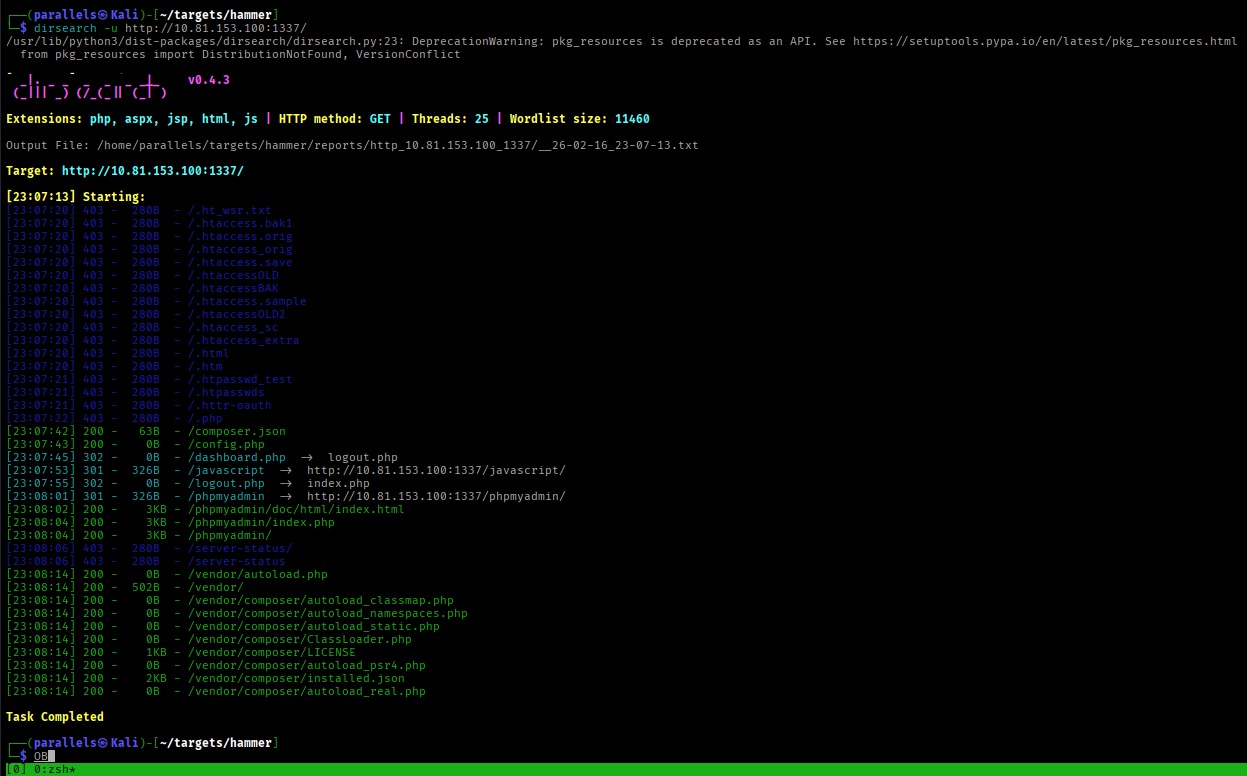
Task: Click the /vendor/composer/LICENSE result
Action: pos(272,652)
